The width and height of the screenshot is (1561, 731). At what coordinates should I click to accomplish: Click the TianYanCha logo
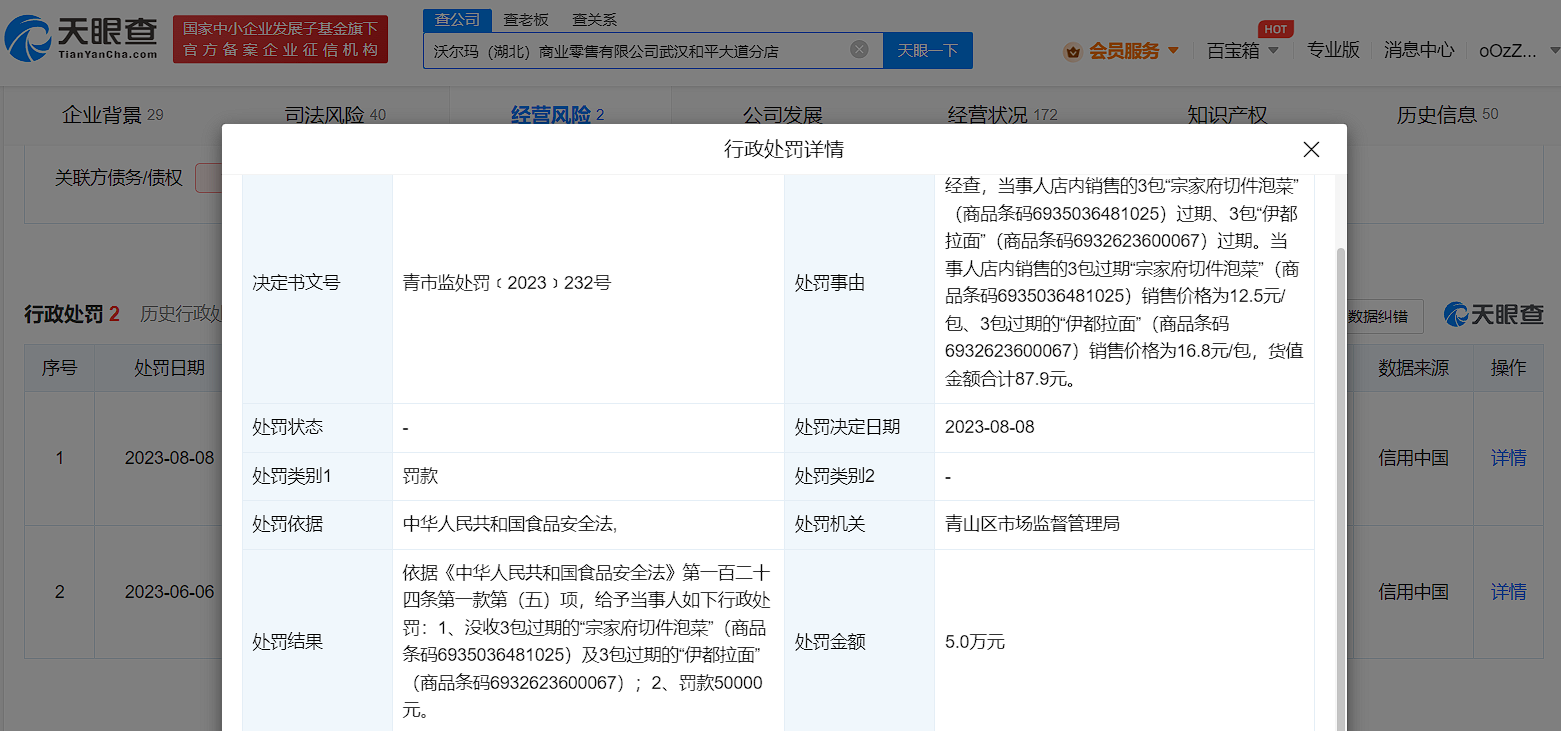tap(82, 40)
